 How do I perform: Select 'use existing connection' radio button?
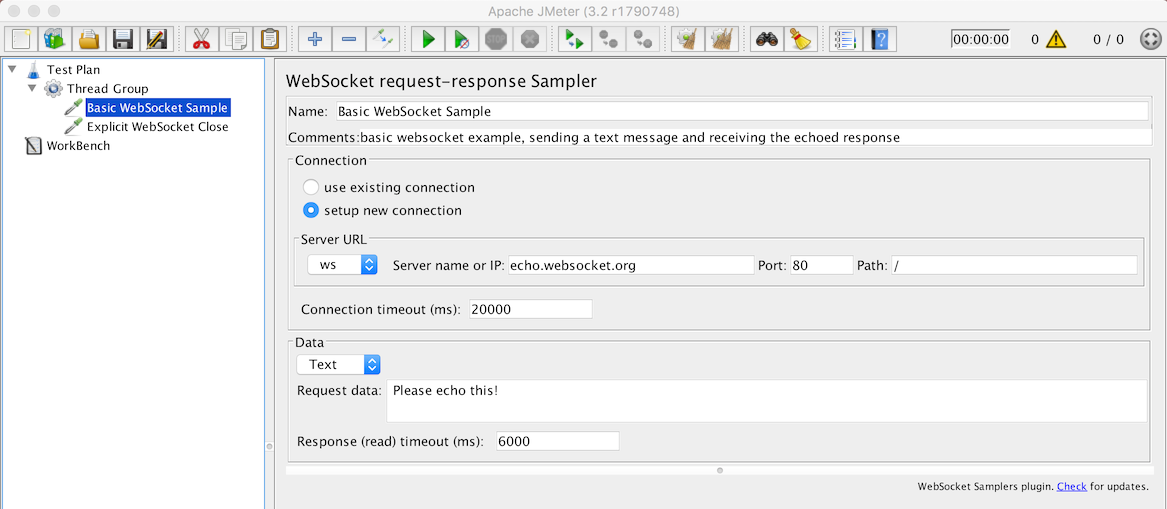coord(311,188)
